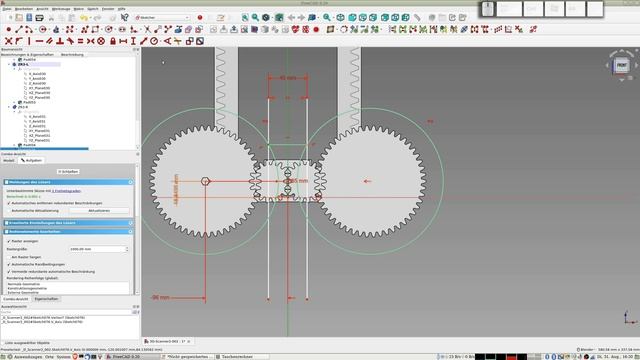Click the Save document icon

click(x=29, y=18)
